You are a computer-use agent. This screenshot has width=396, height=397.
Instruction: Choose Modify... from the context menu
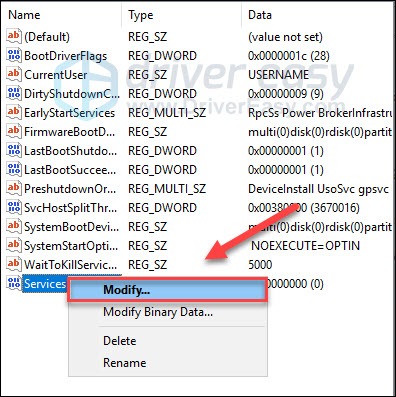point(167,290)
